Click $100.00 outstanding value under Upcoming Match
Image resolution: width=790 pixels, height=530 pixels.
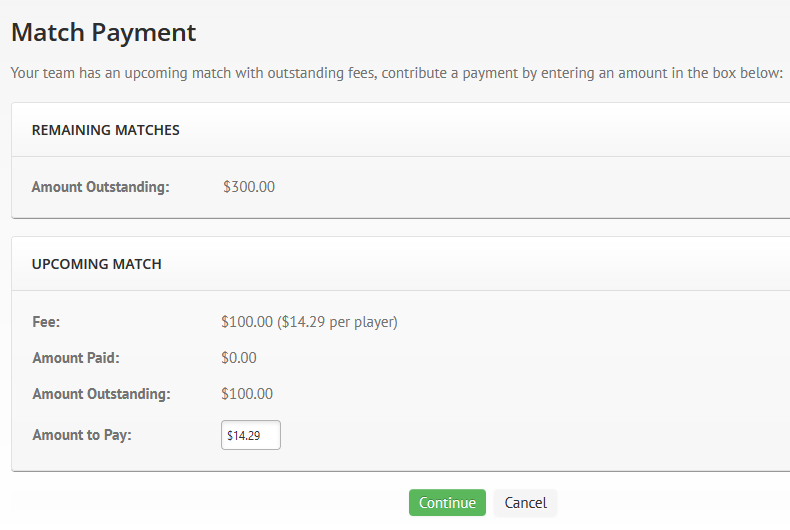click(x=247, y=394)
